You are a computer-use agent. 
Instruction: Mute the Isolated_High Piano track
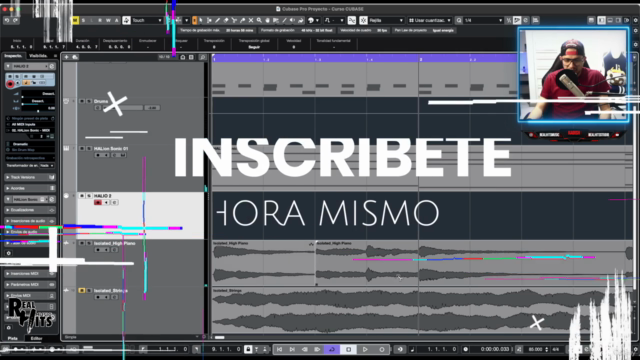[x=82, y=243]
